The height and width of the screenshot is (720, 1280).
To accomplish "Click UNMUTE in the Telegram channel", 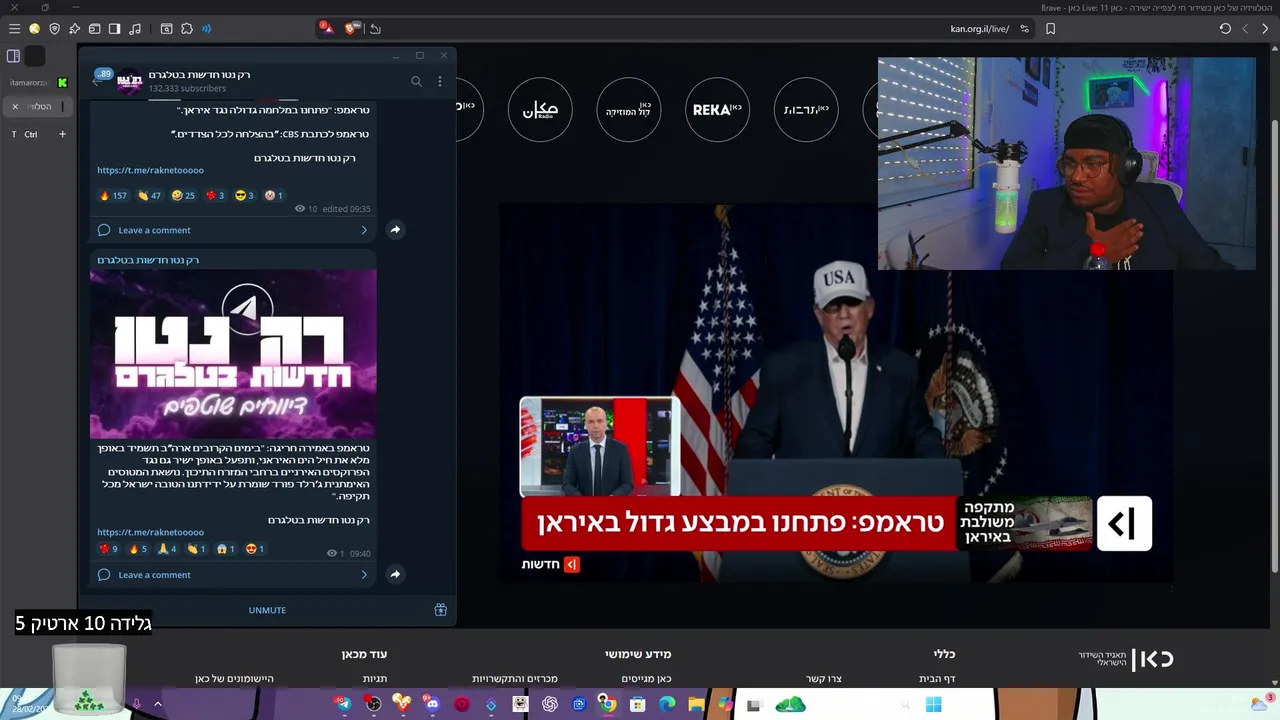I will (267, 610).
